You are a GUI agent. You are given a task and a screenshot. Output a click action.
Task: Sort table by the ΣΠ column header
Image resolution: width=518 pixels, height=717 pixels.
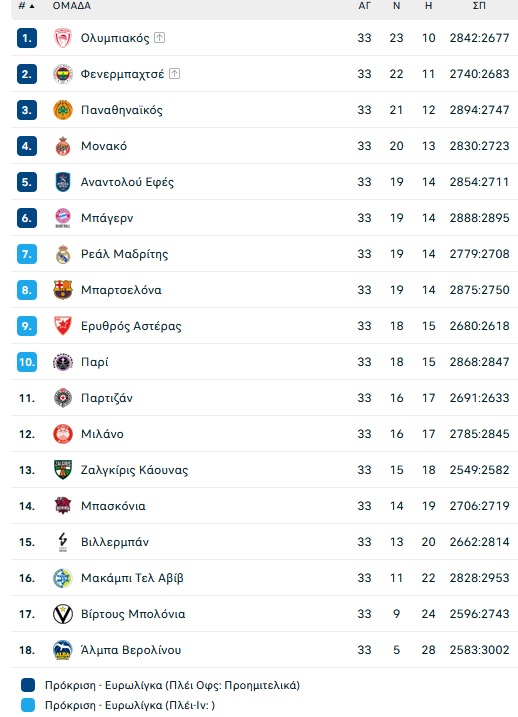[x=479, y=6]
